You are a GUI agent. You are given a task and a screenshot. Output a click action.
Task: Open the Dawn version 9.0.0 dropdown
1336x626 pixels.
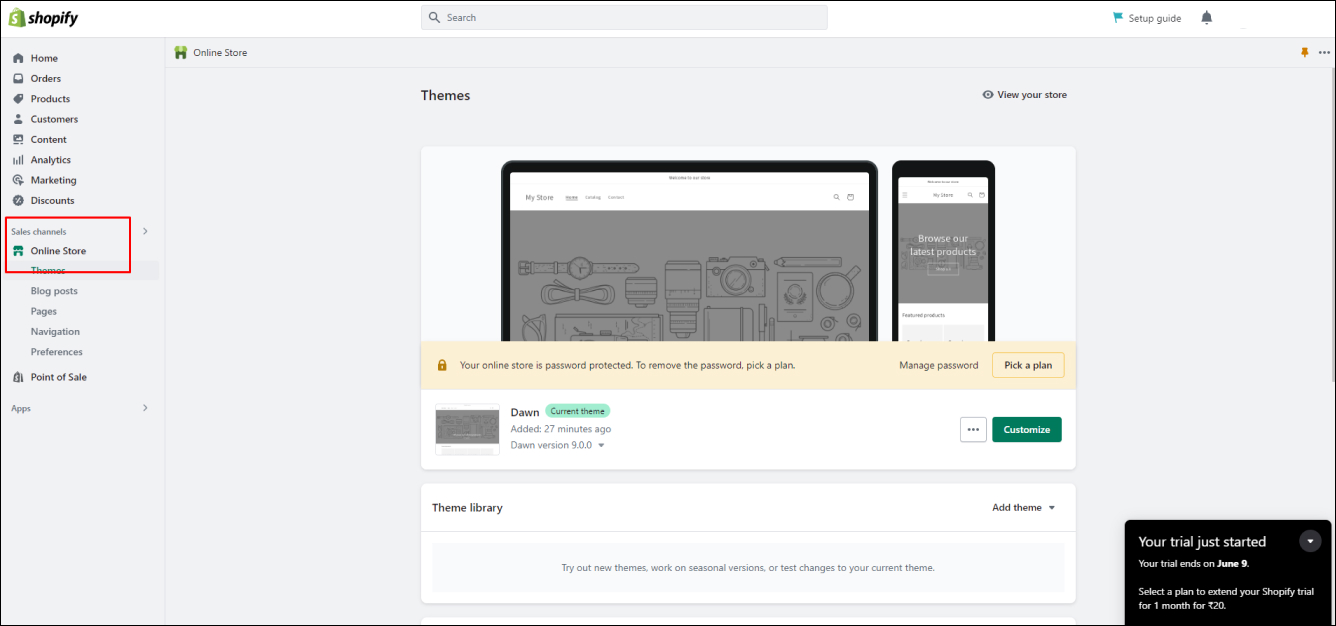(558, 445)
